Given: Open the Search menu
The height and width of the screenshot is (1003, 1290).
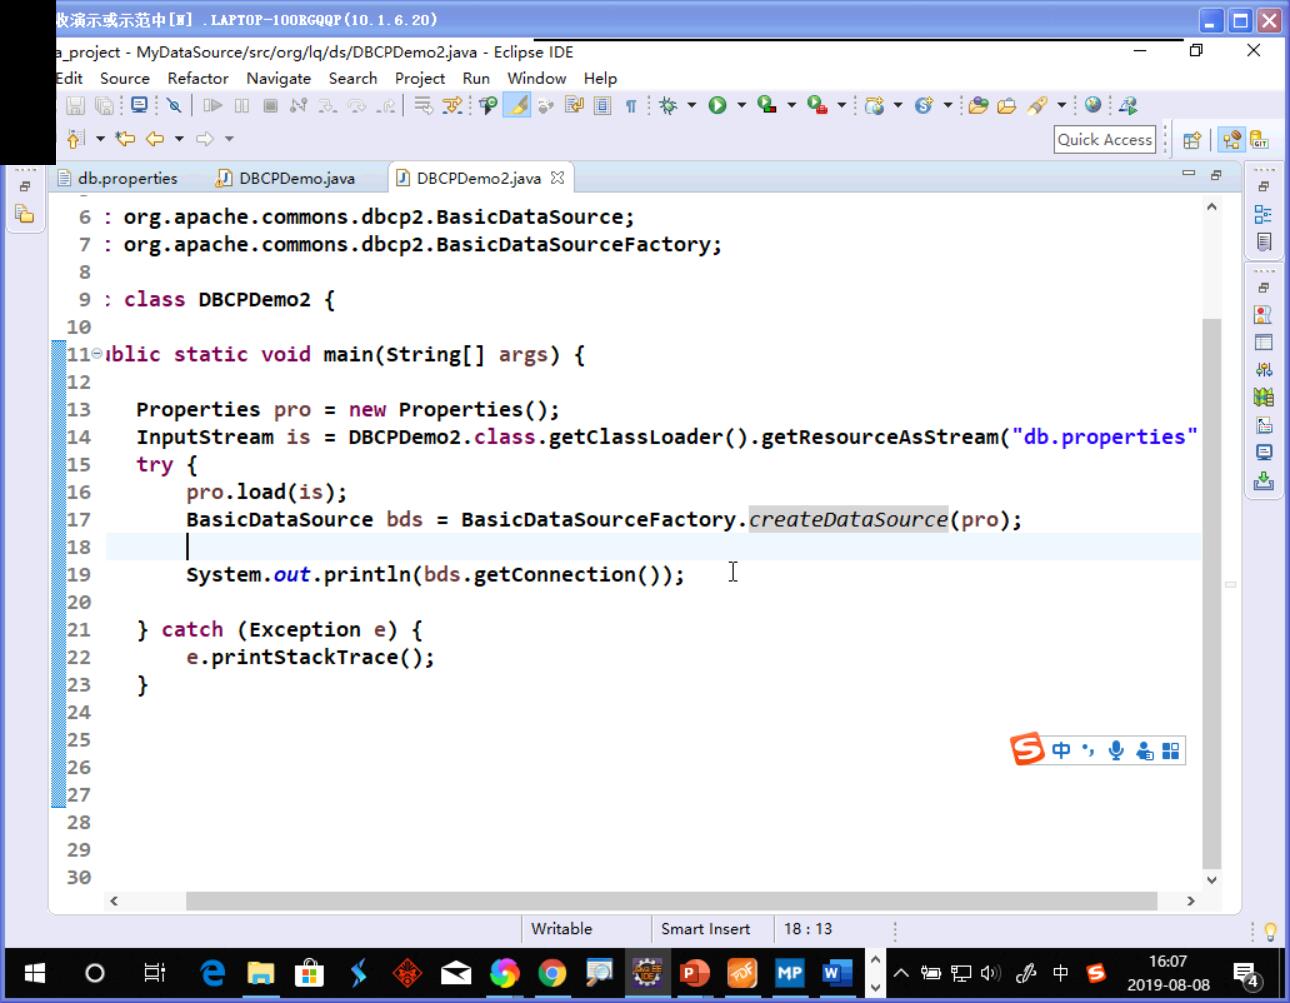Looking at the screenshot, I should [353, 78].
